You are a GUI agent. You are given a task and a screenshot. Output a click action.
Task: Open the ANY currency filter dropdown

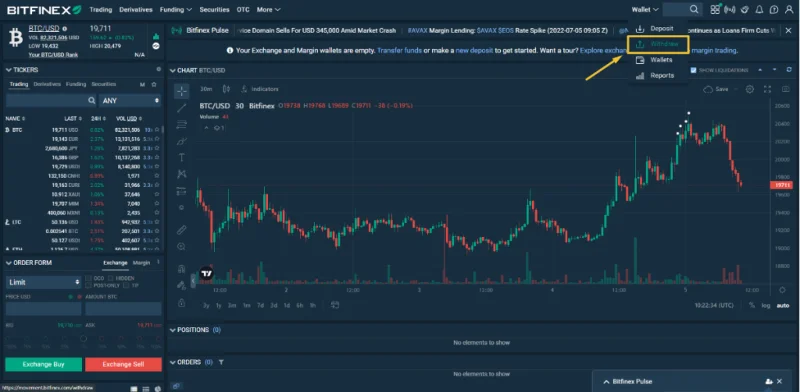(x=131, y=101)
